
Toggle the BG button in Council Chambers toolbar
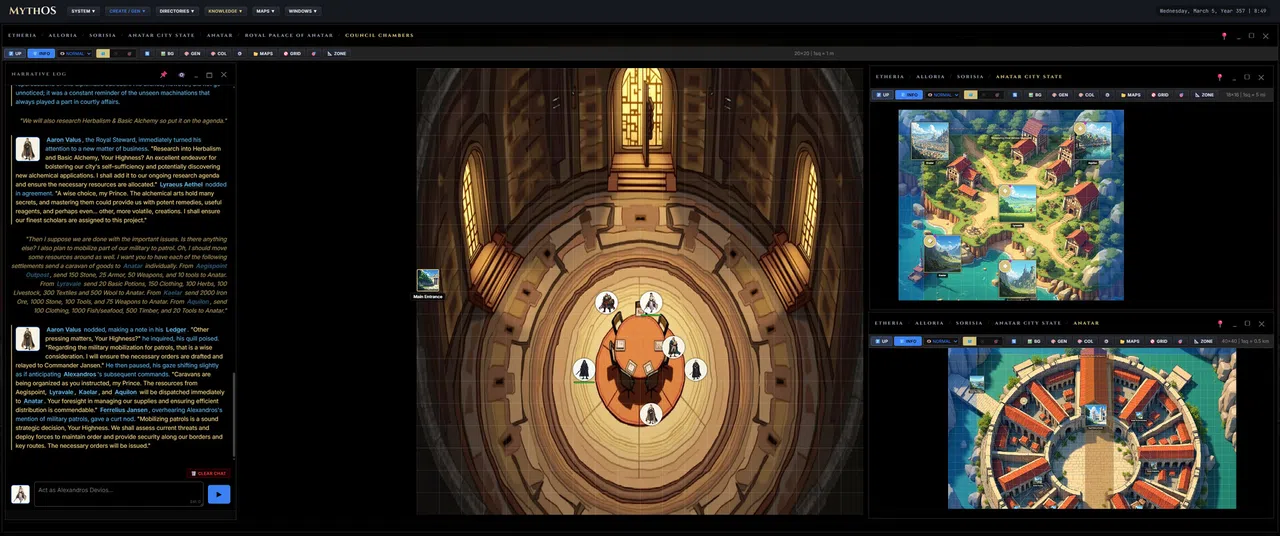(168, 53)
